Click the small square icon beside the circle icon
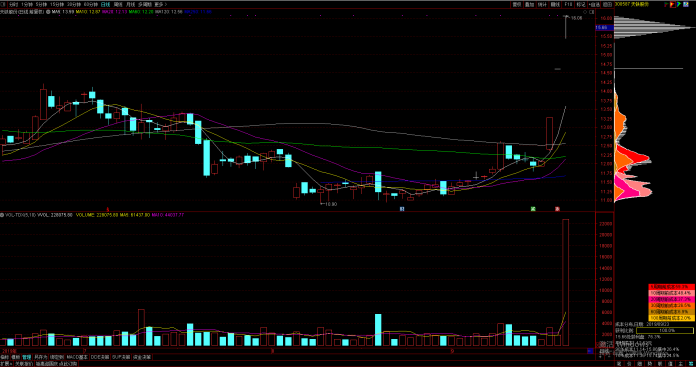 click(591, 12)
